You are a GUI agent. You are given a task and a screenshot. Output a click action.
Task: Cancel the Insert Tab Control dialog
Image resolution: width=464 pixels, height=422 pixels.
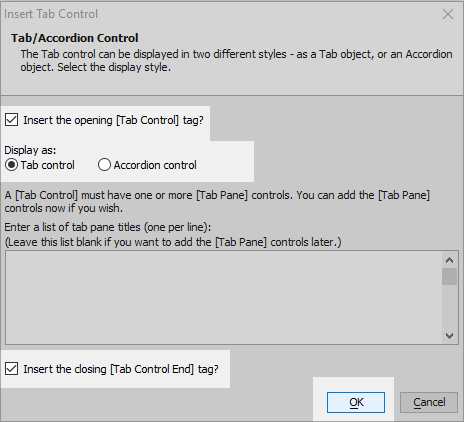[x=429, y=402]
